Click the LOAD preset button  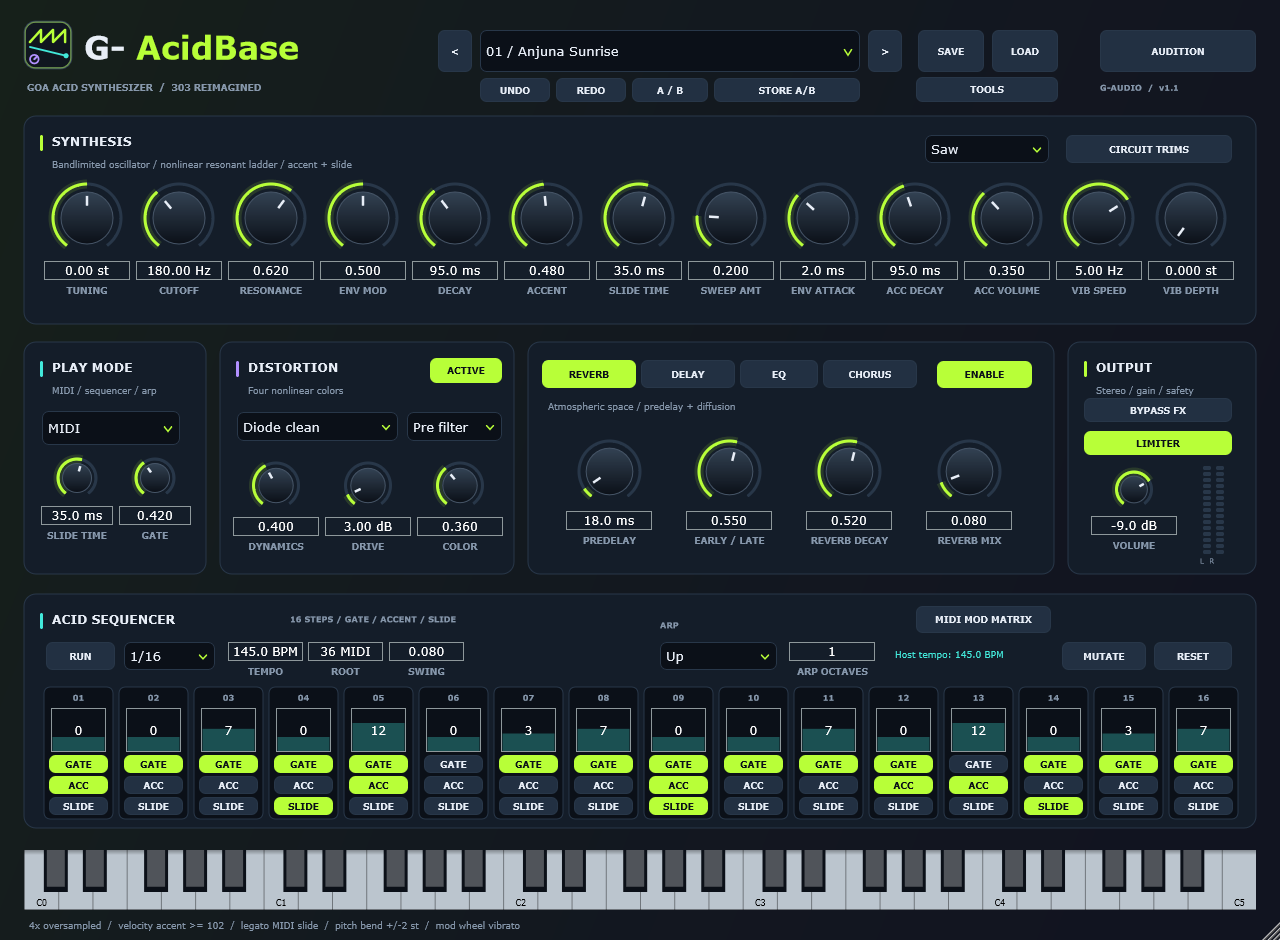pyautogui.click(x=1025, y=51)
